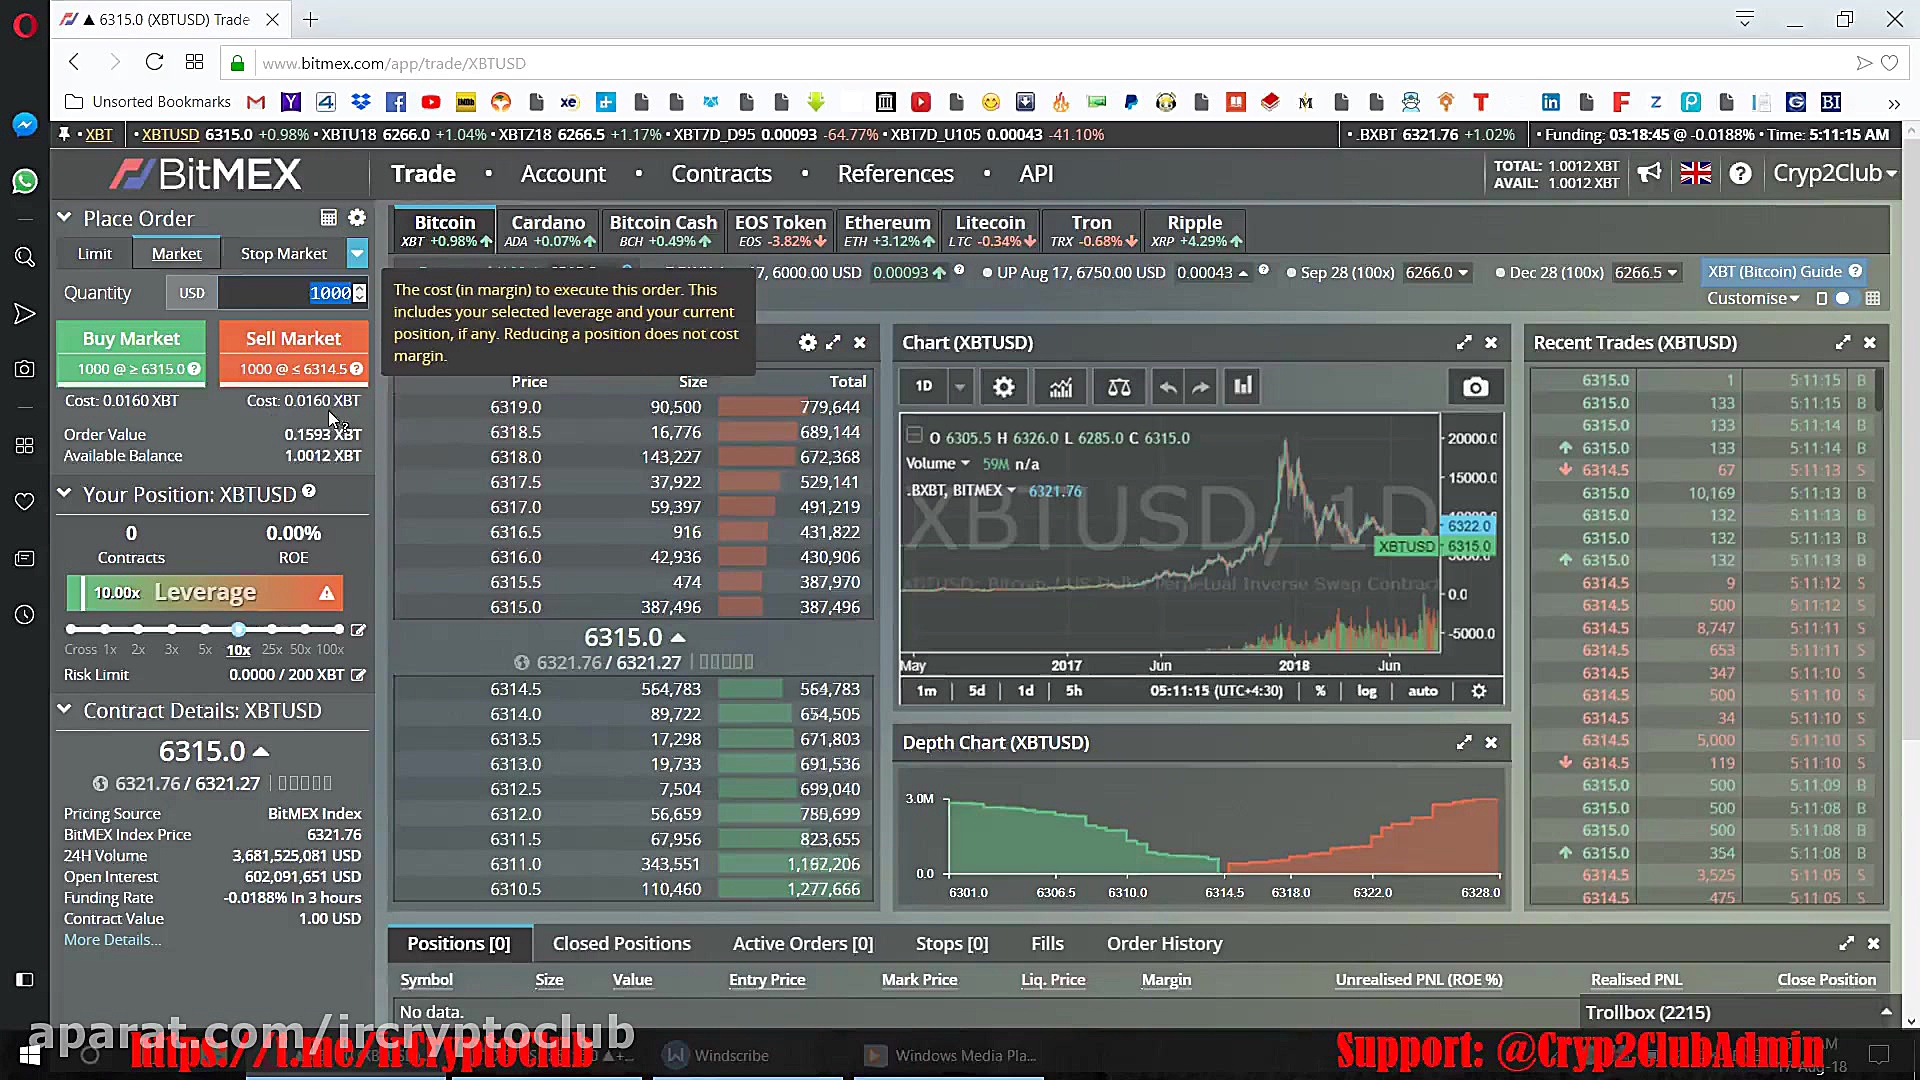1920x1080 pixels.
Task: Open the Account menu
Action: point(563,174)
